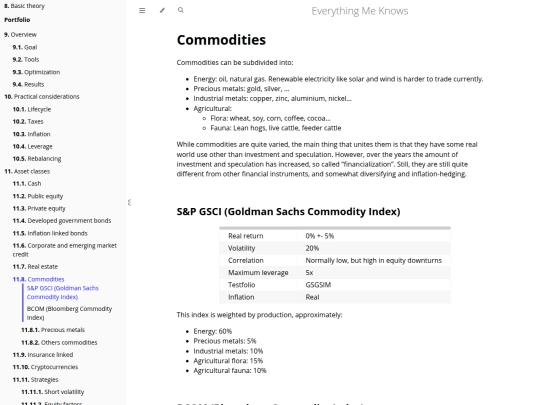This screenshot has height=405, width=540.
Task: Open section 11.7 Real estate
Action: [35, 267]
